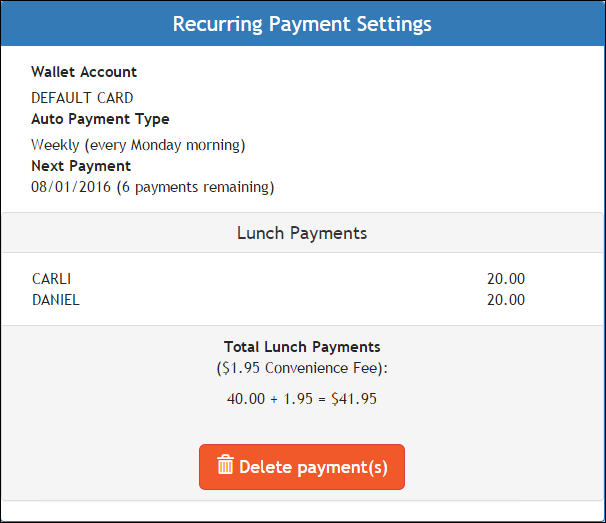The width and height of the screenshot is (606, 523).
Task: Click the Recurring Payment Settings header
Action: [x=302, y=24]
